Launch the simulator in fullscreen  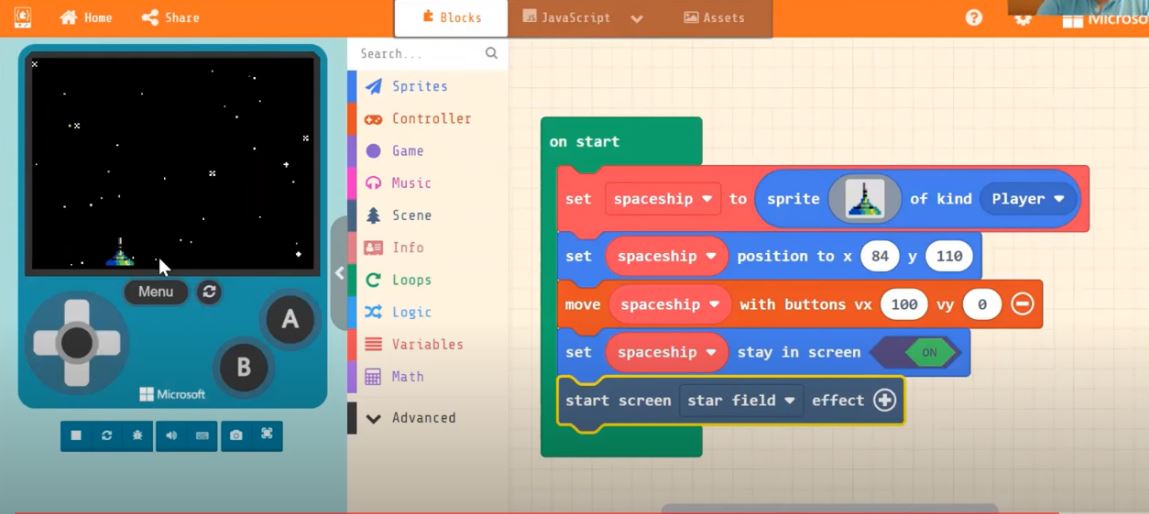tap(267, 436)
